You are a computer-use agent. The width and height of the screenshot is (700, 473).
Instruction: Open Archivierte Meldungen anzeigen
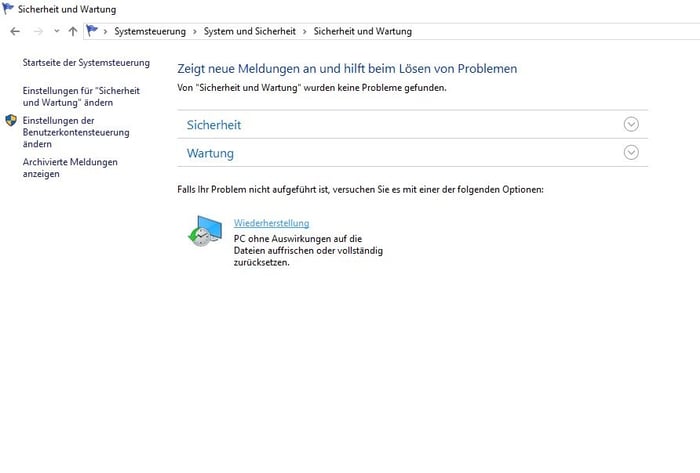point(70,168)
